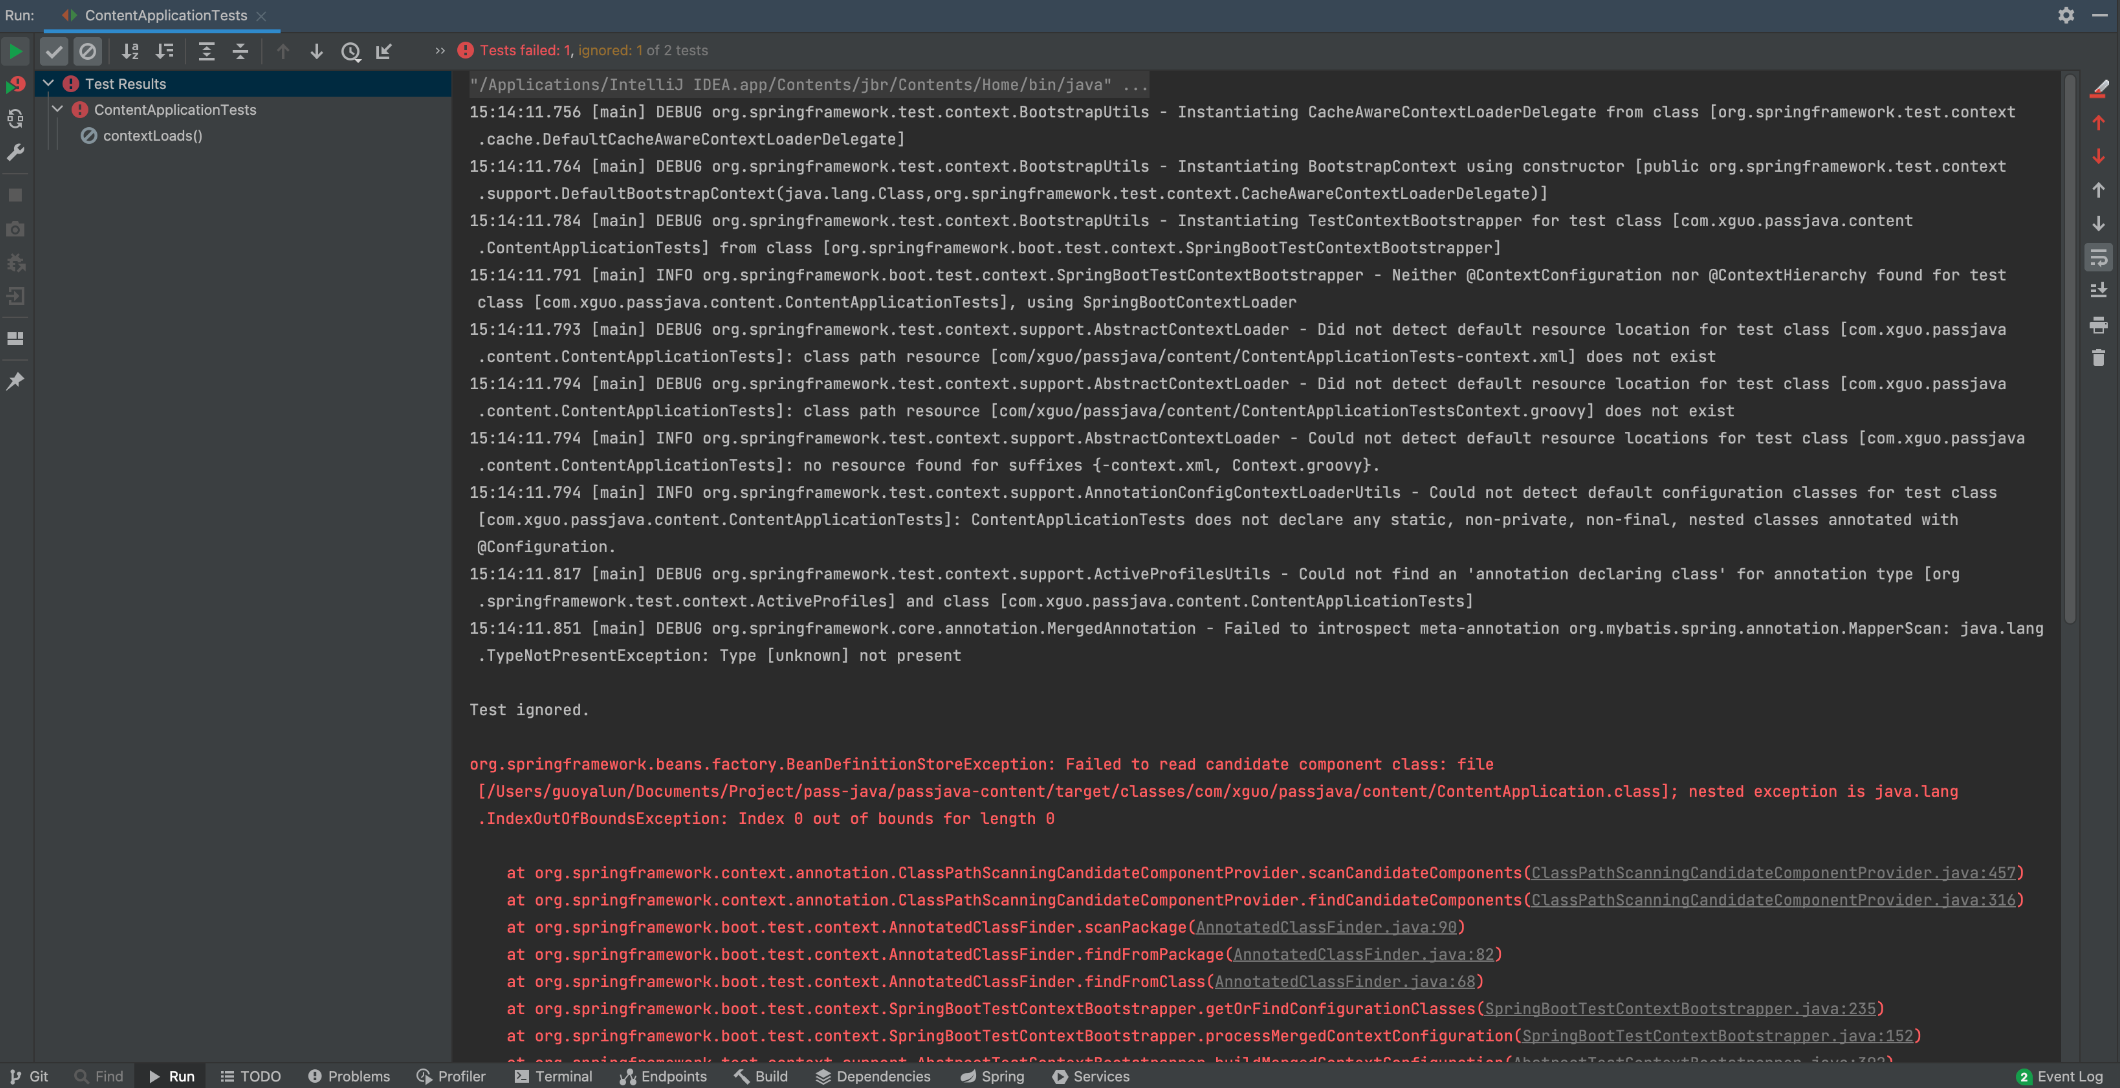Click the green Rerun tests button

(x=15, y=51)
